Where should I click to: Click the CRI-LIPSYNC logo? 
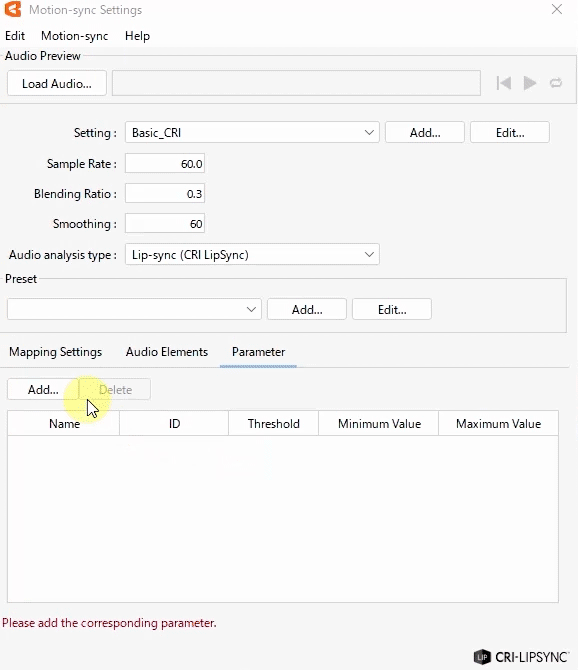pyautogui.click(x=521, y=657)
